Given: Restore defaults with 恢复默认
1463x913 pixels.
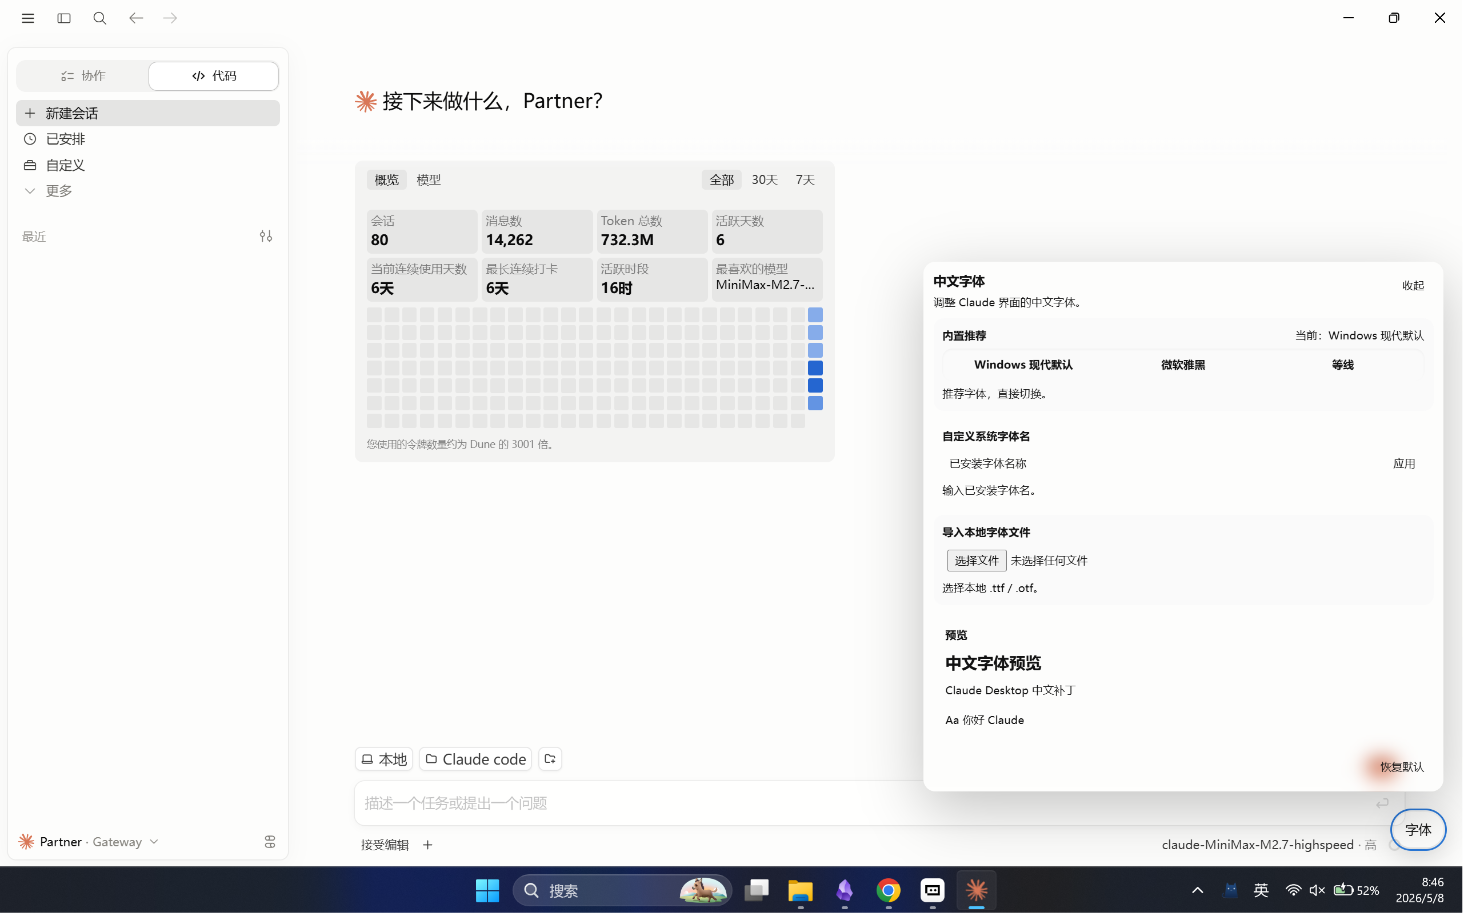Looking at the screenshot, I should click(x=1401, y=767).
